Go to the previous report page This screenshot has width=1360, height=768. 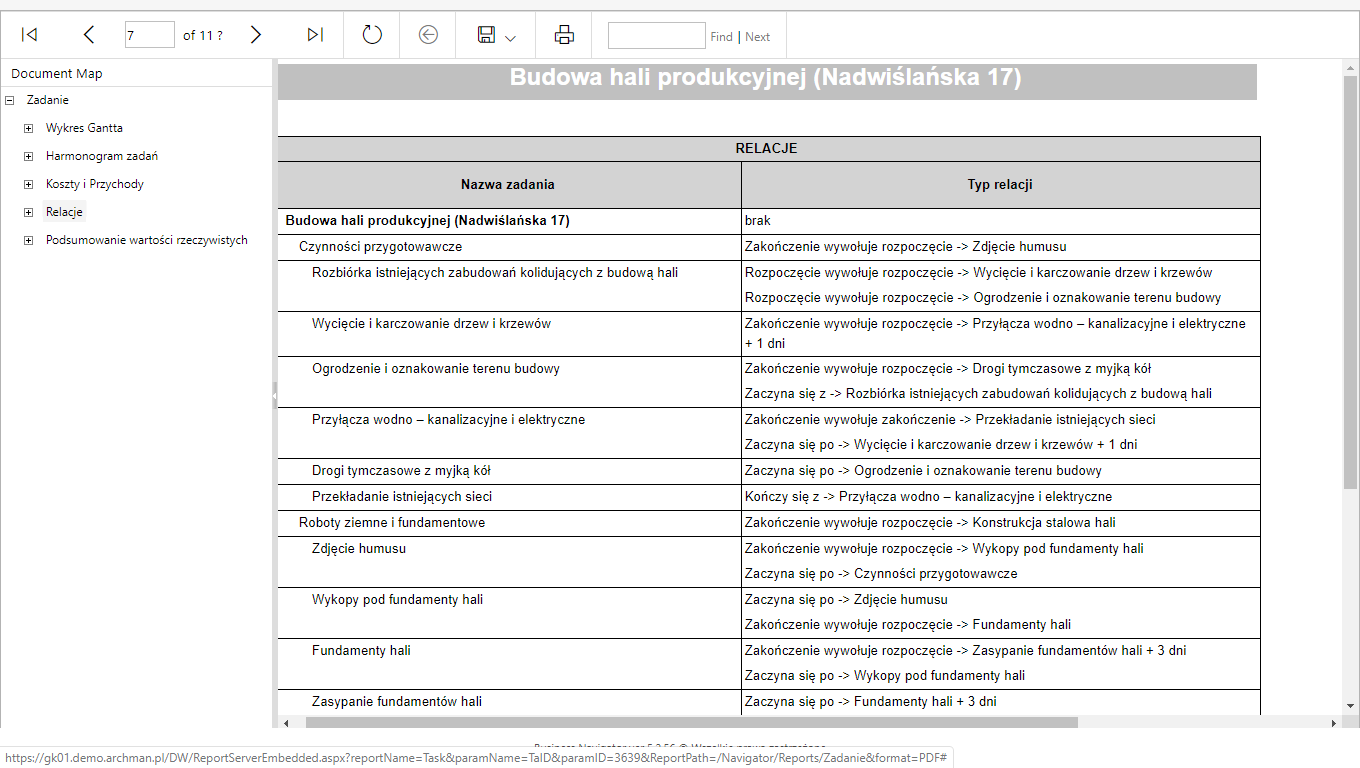pyautogui.click(x=89, y=35)
